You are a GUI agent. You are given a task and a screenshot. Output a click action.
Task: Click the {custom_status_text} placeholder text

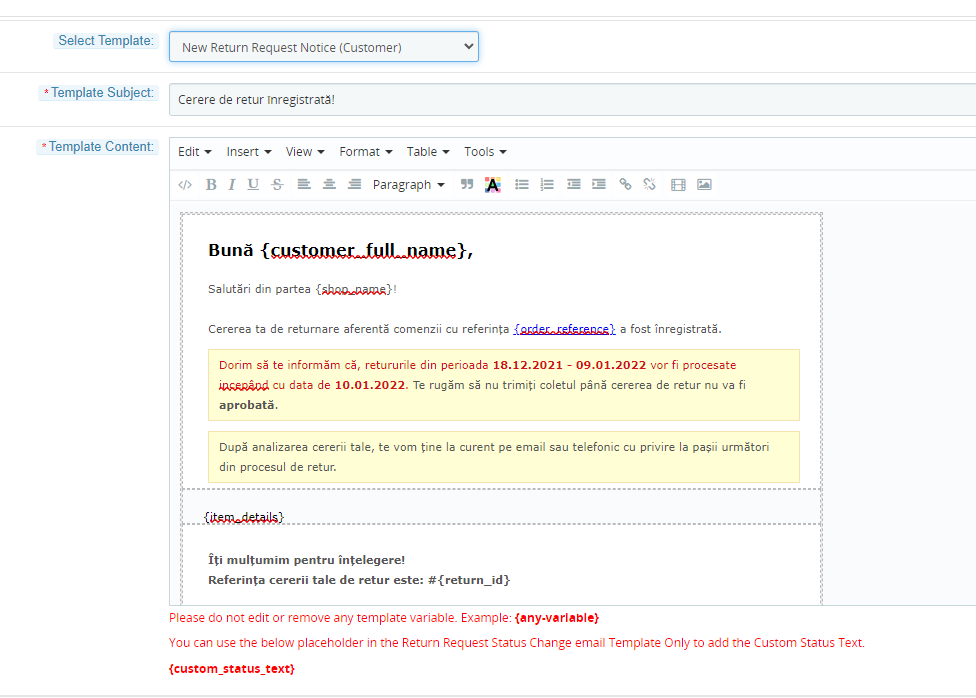point(232,669)
